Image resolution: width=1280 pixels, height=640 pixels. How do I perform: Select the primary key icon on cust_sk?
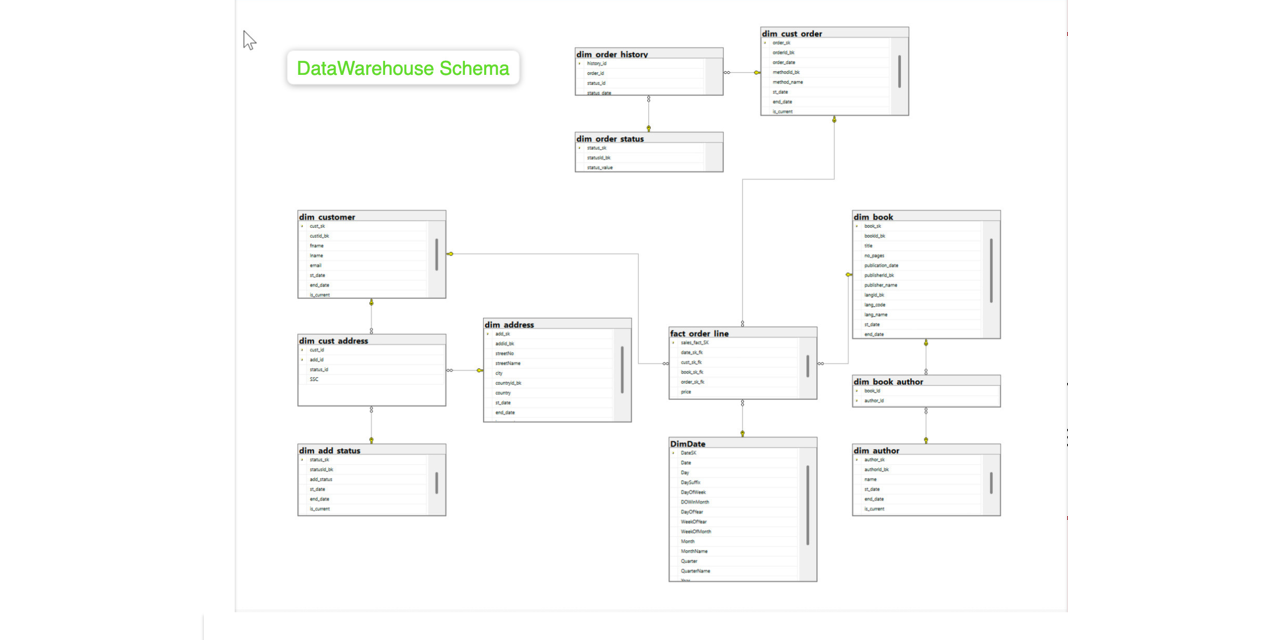point(302,225)
